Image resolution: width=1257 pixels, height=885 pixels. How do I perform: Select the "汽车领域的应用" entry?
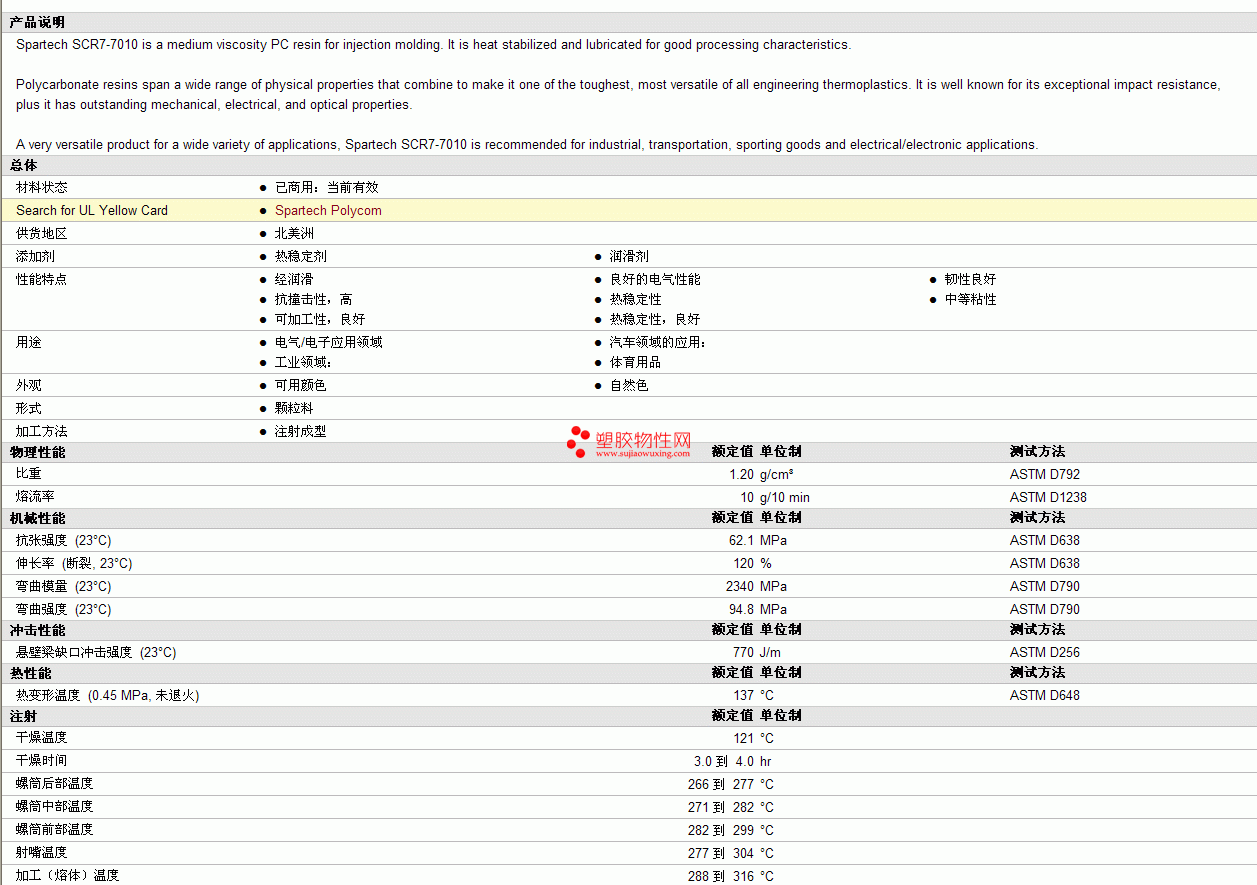(x=658, y=342)
